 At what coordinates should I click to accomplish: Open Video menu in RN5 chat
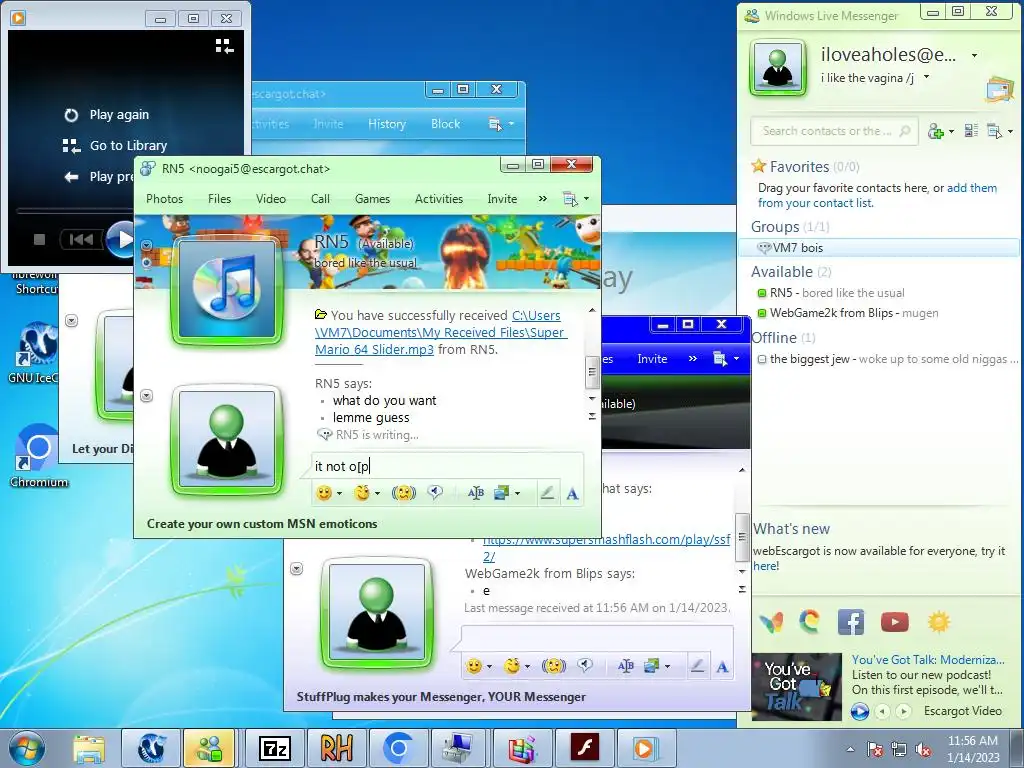click(x=271, y=199)
